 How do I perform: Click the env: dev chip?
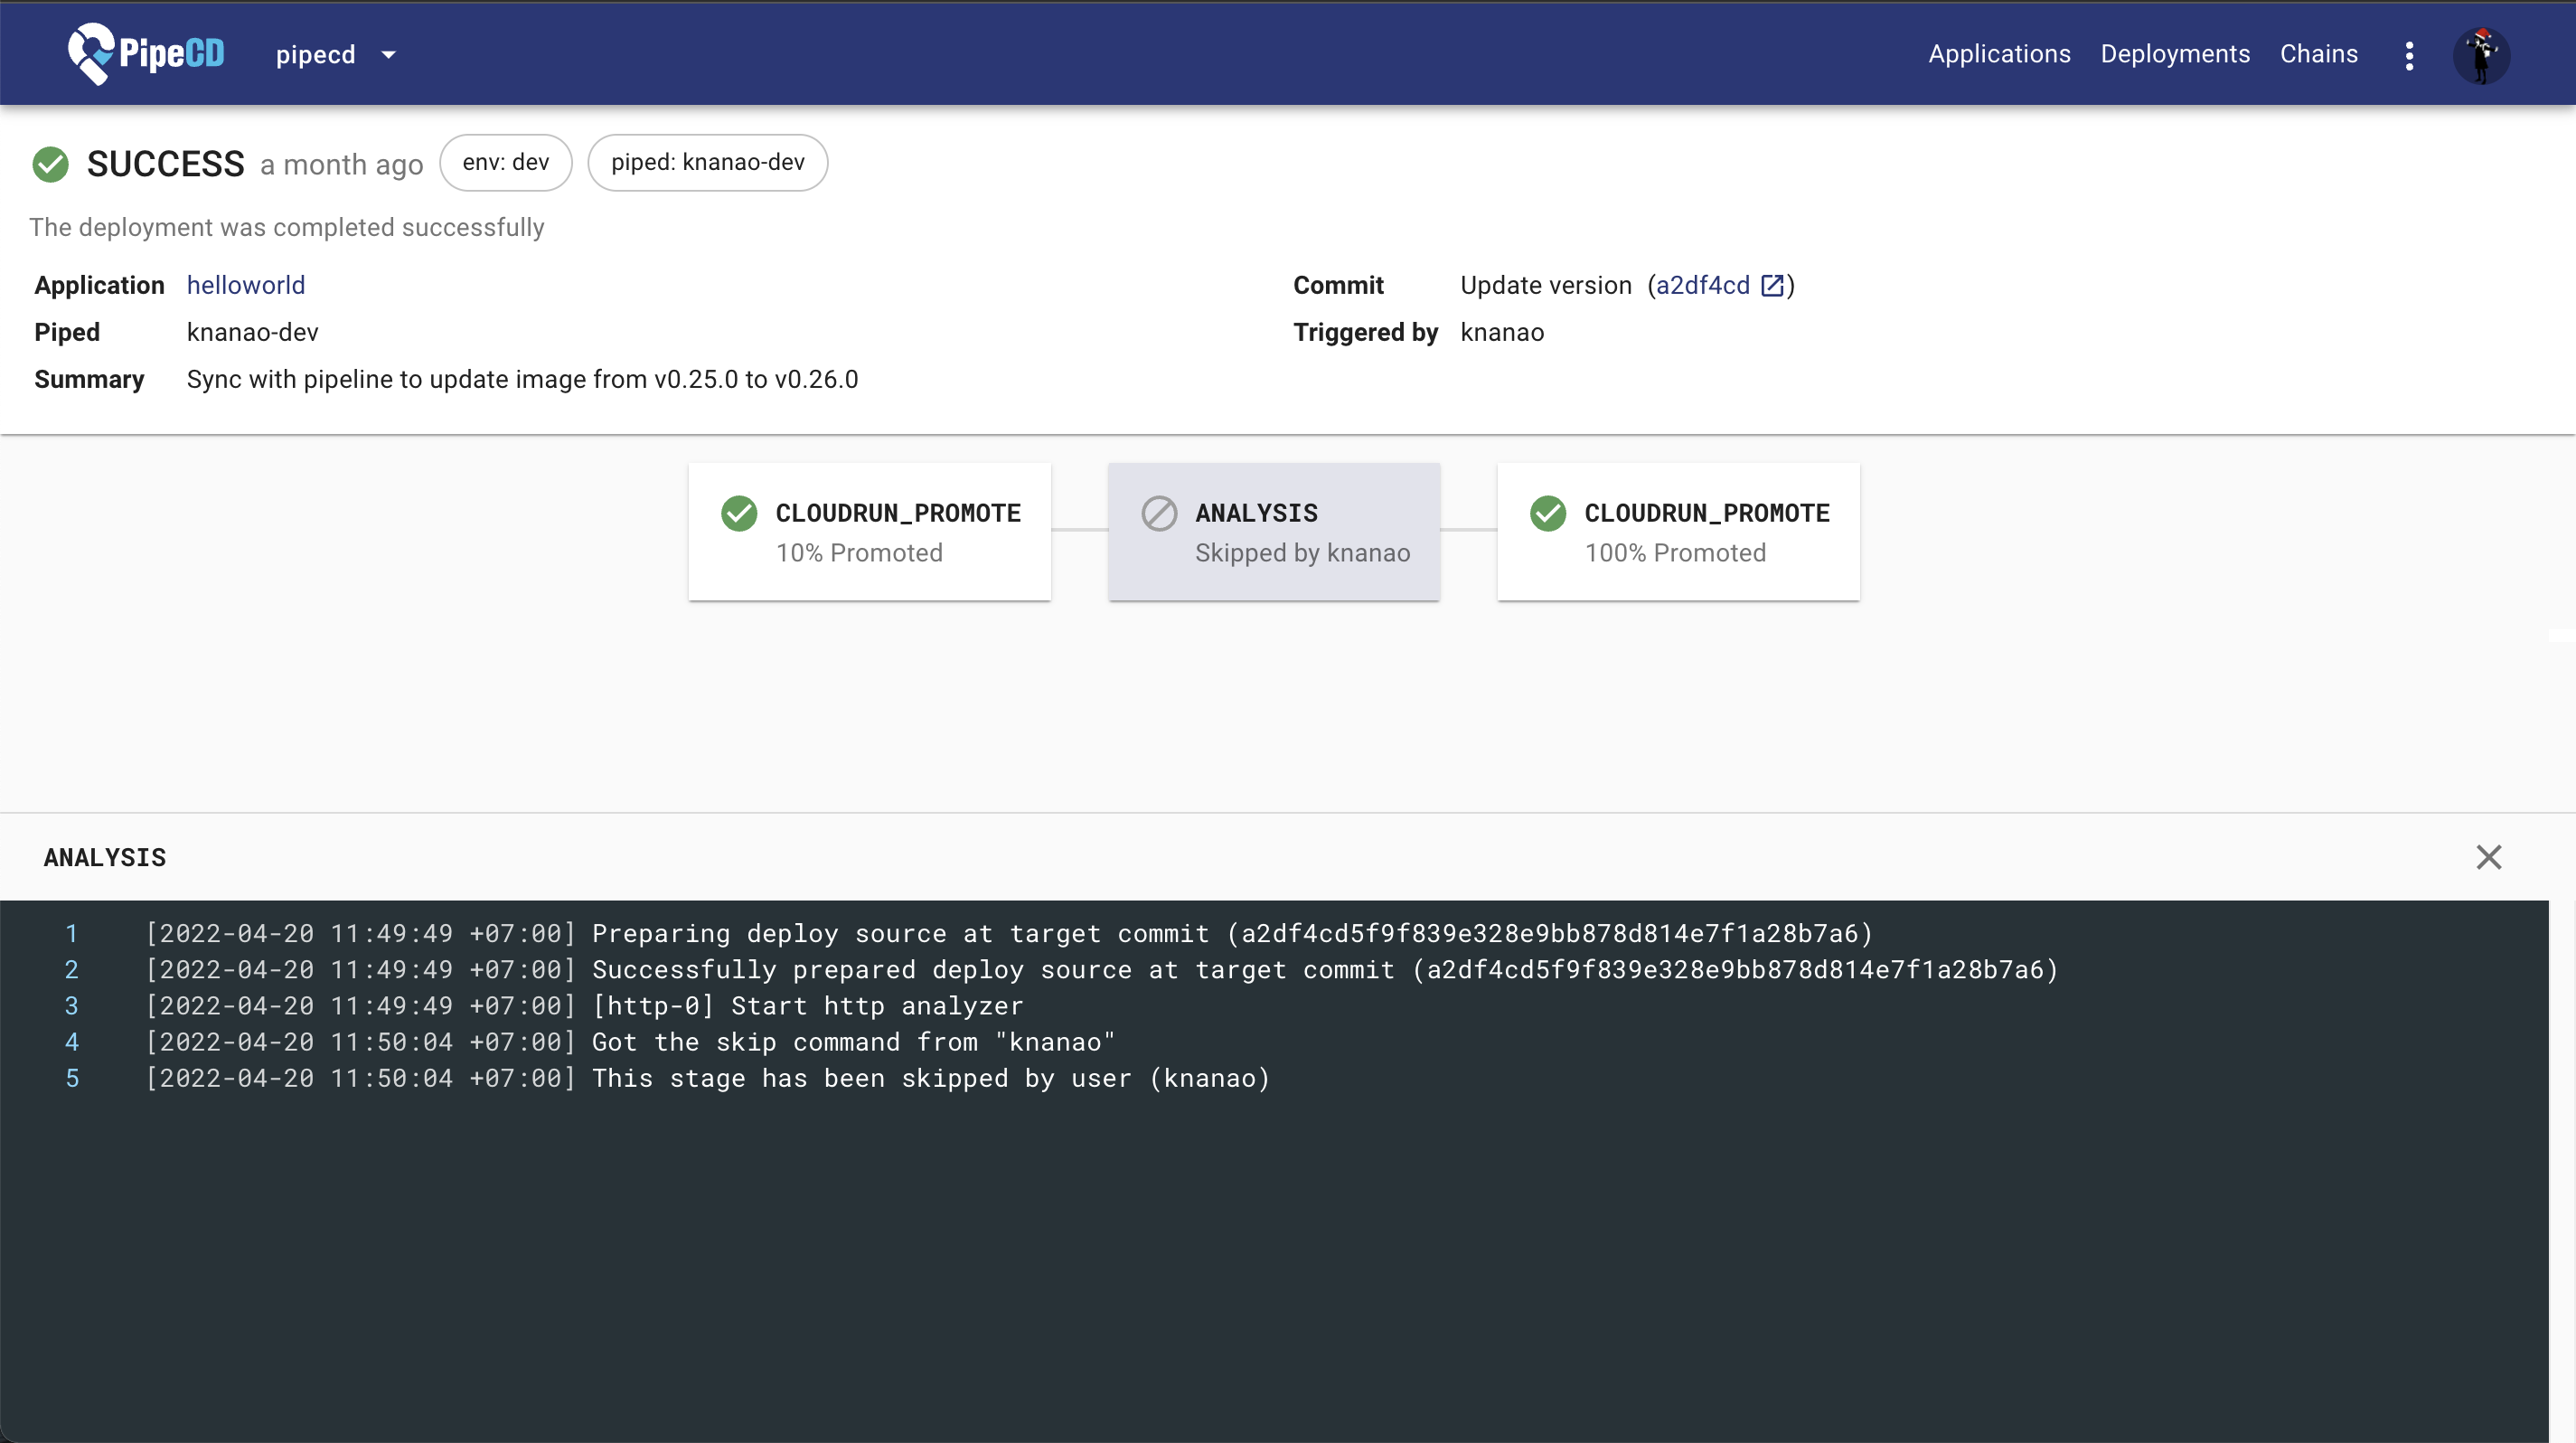(x=505, y=163)
